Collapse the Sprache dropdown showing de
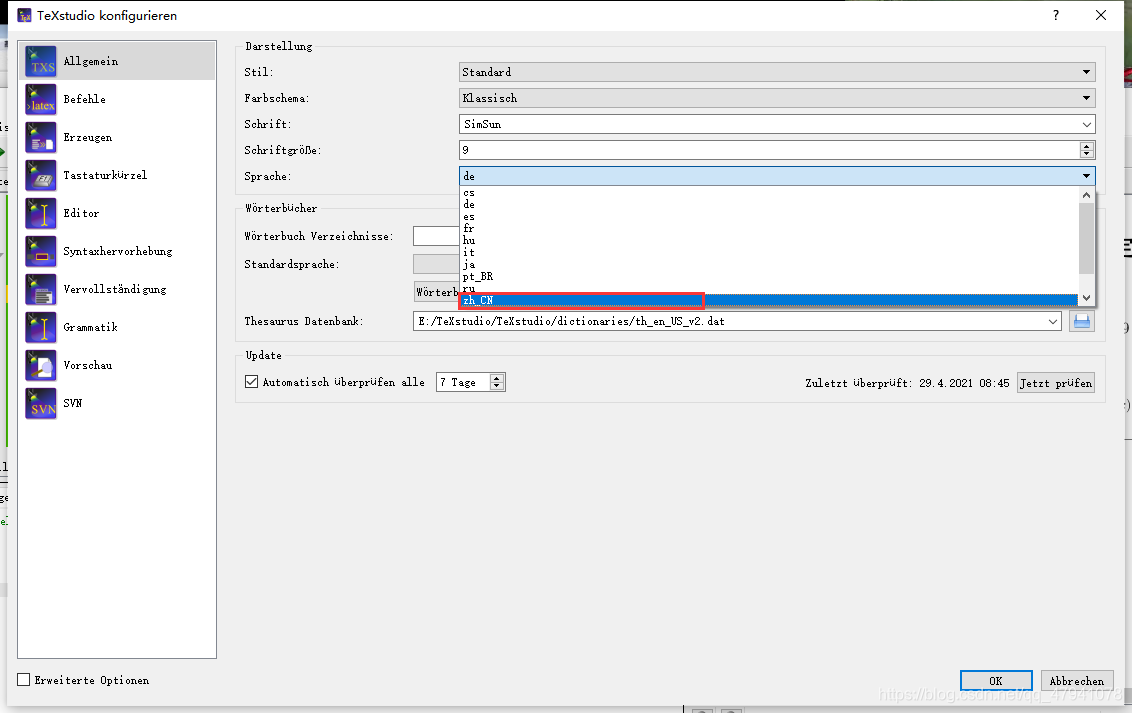 coord(777,176)
